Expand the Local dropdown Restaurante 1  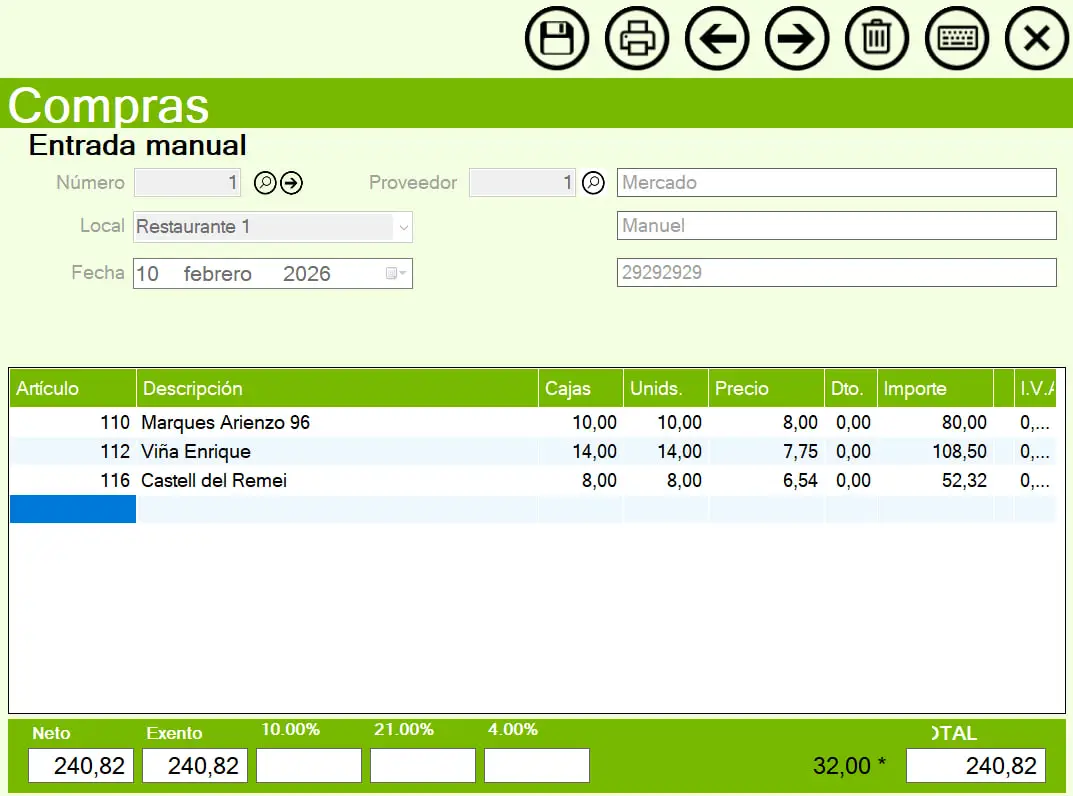403,227
